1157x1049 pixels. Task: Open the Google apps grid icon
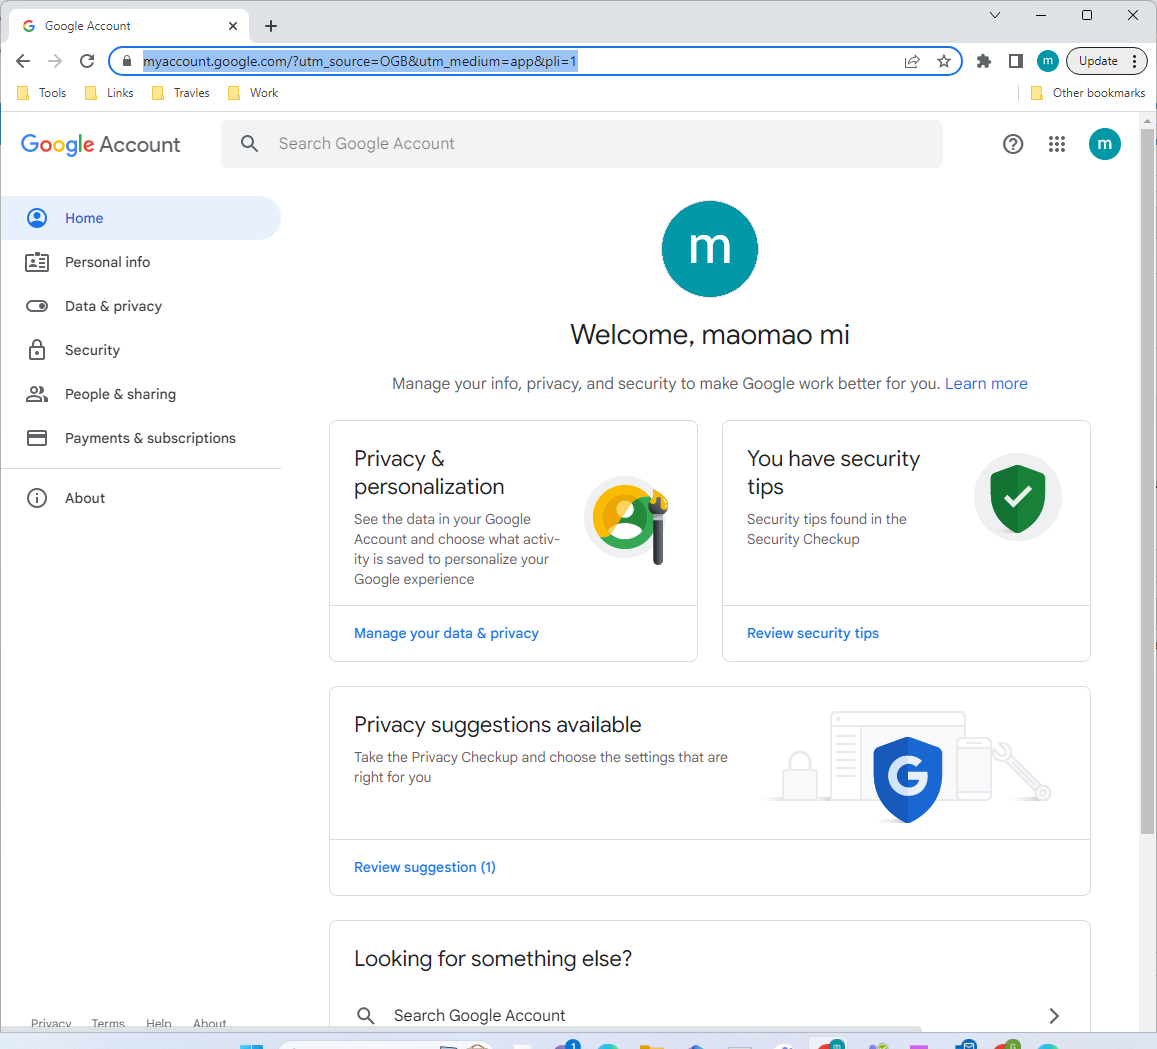pos(1057,144)
